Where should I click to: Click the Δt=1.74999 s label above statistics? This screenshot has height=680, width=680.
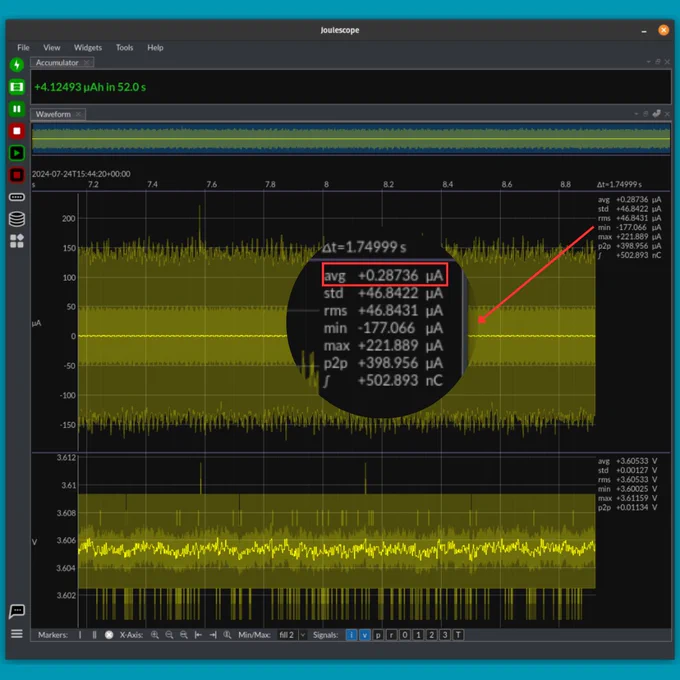(x=619, y=184)
